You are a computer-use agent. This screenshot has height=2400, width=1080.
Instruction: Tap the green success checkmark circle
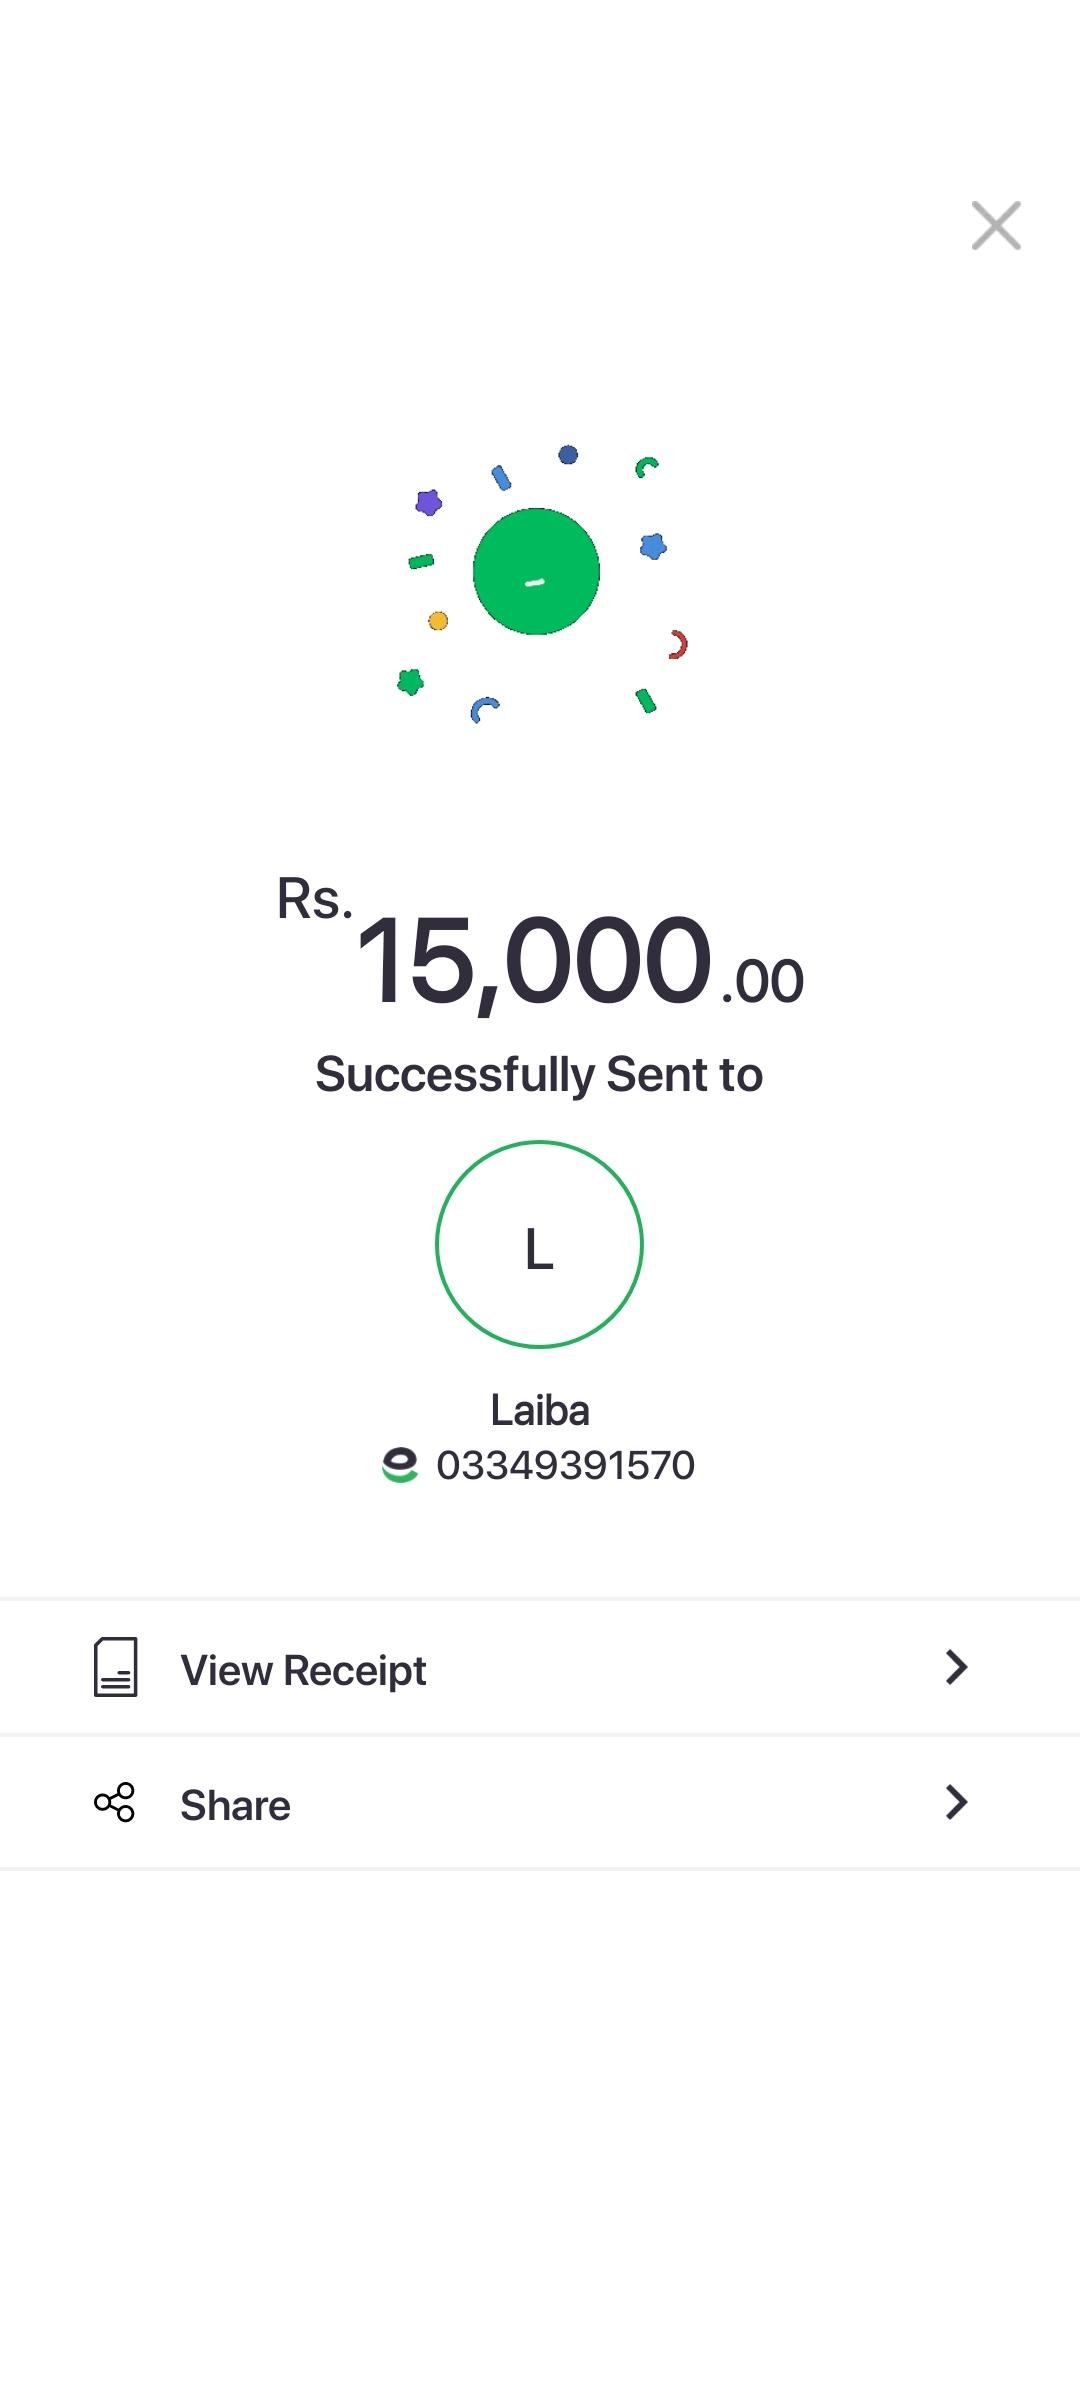tap(536, 571)
